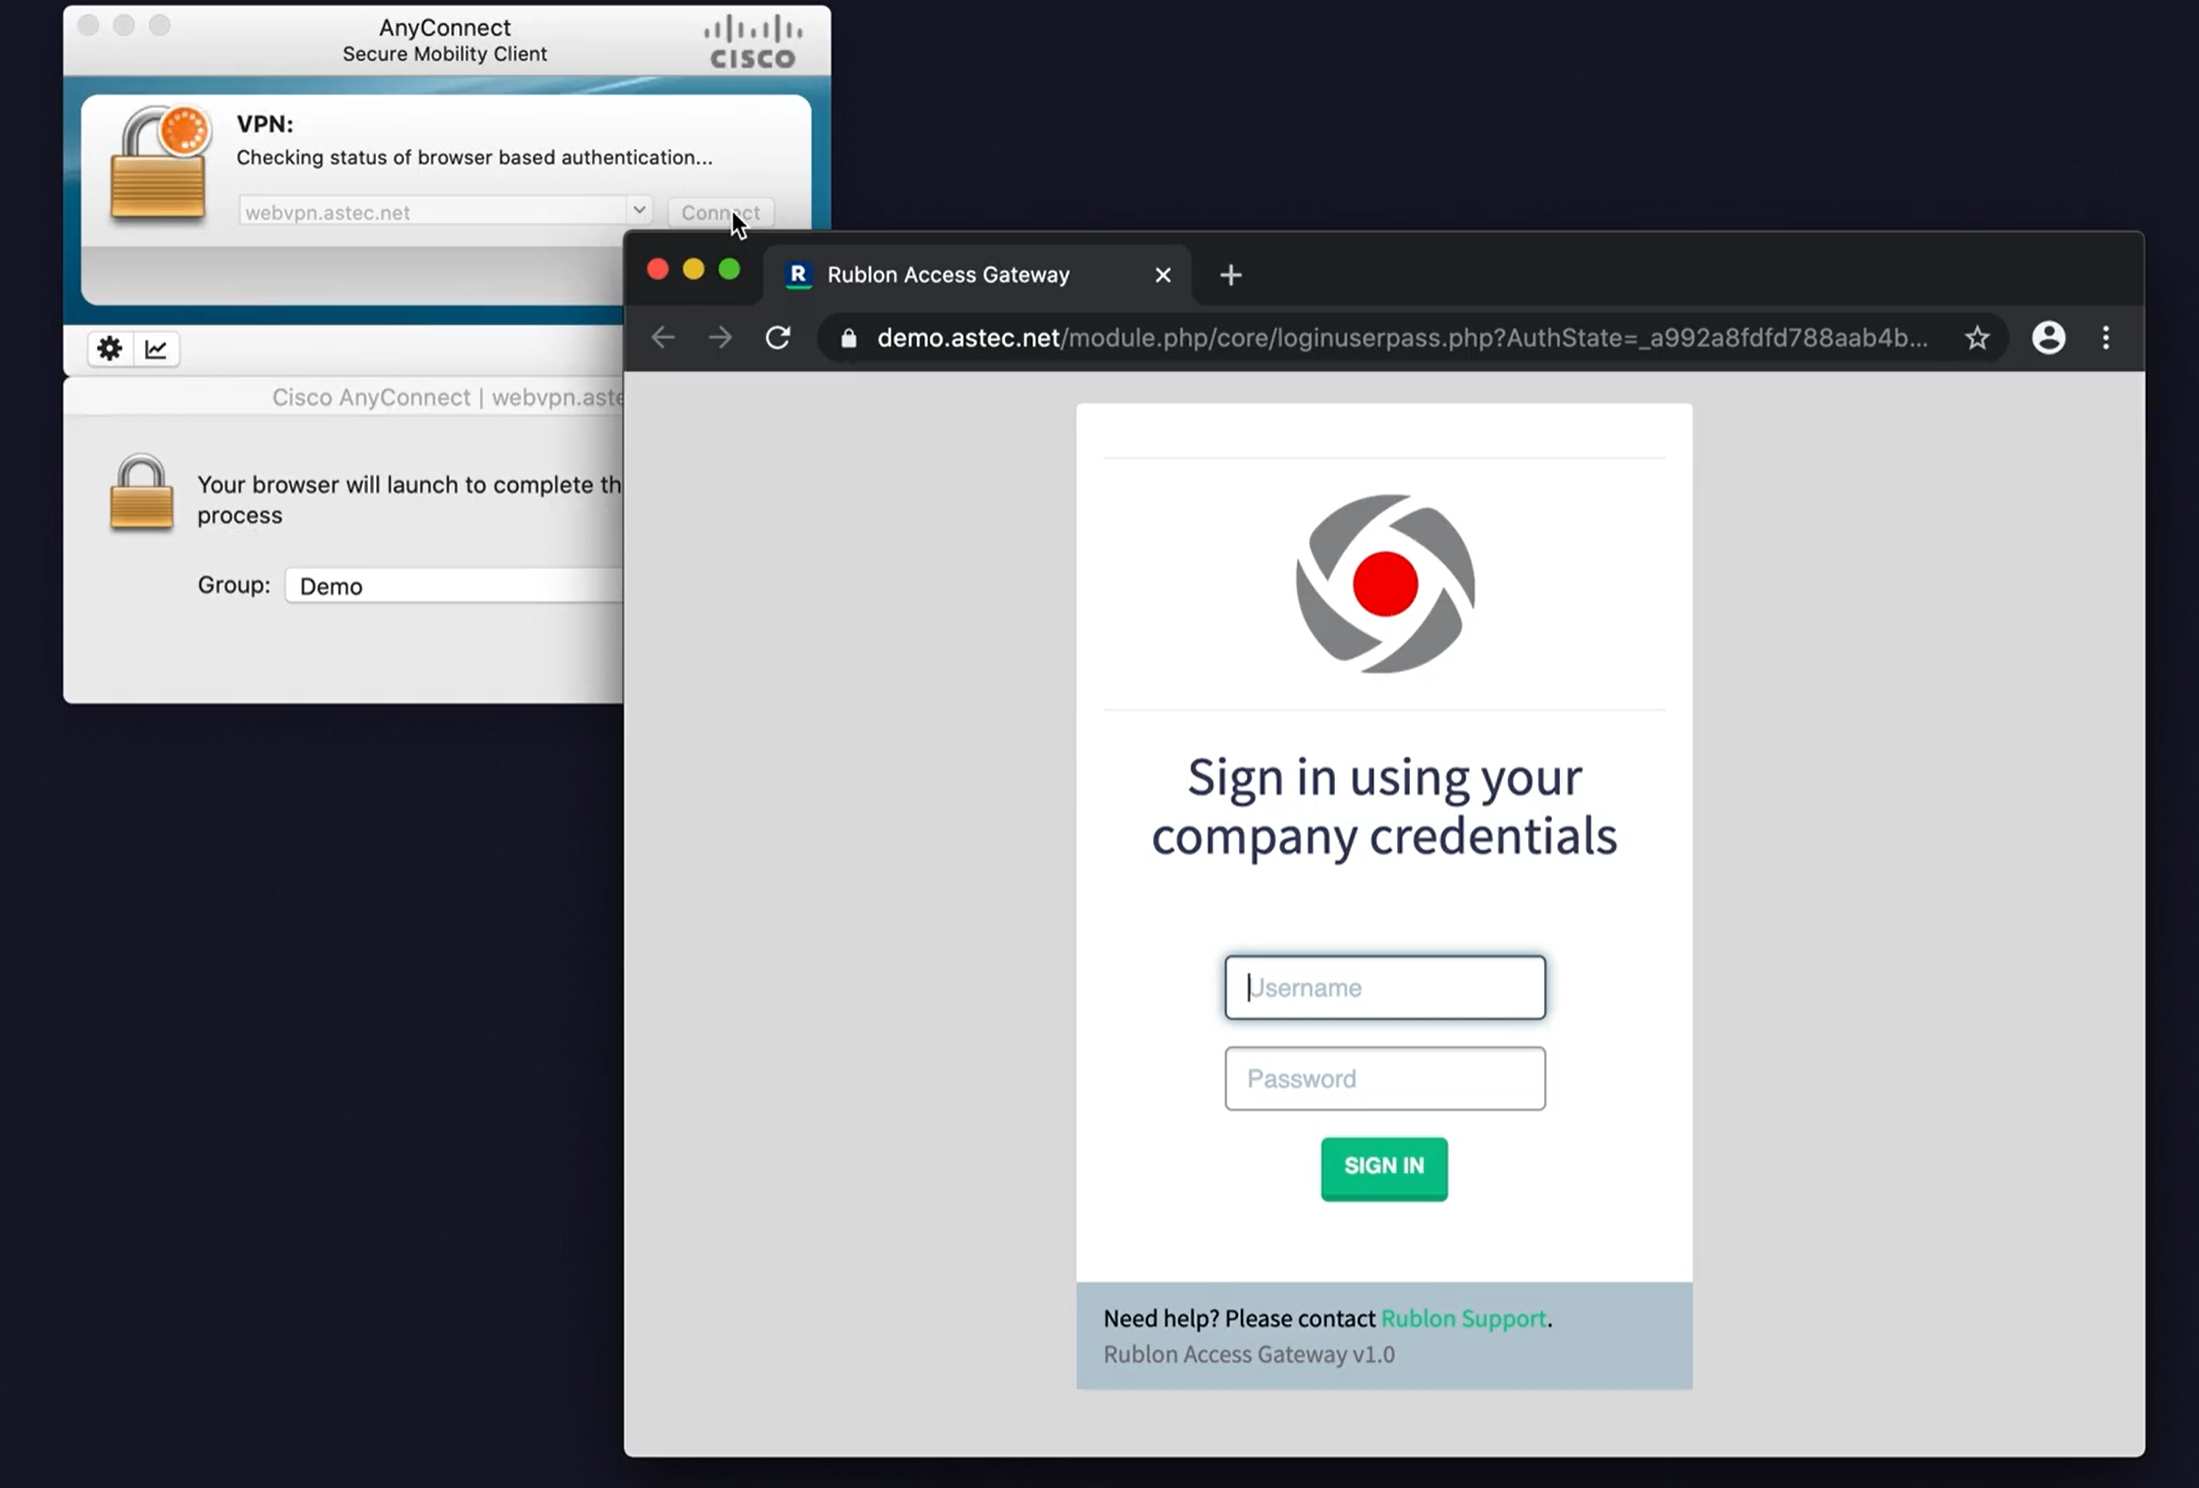Reload the Rublon Access Gateway page
Viewport: 2199px width, 1488px height.
pyautogui.click(x=778, y=338)
